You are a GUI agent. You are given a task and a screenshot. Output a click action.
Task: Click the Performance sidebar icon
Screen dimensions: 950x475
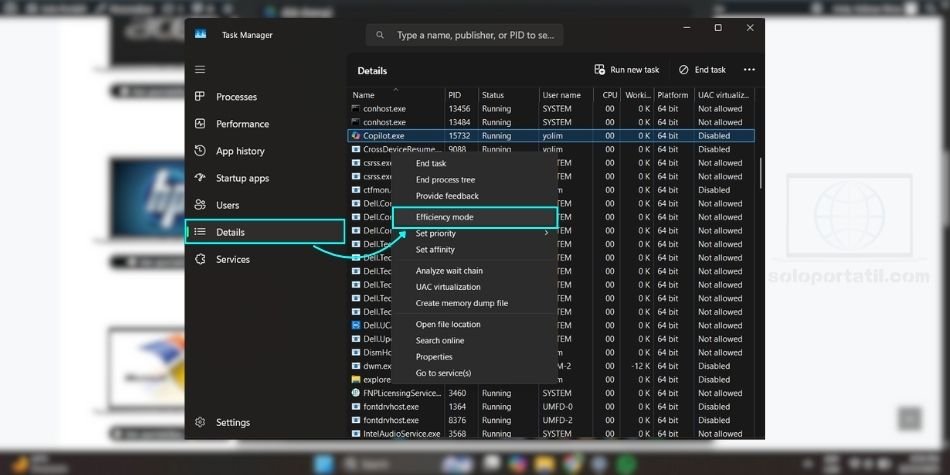click(200, 124)
